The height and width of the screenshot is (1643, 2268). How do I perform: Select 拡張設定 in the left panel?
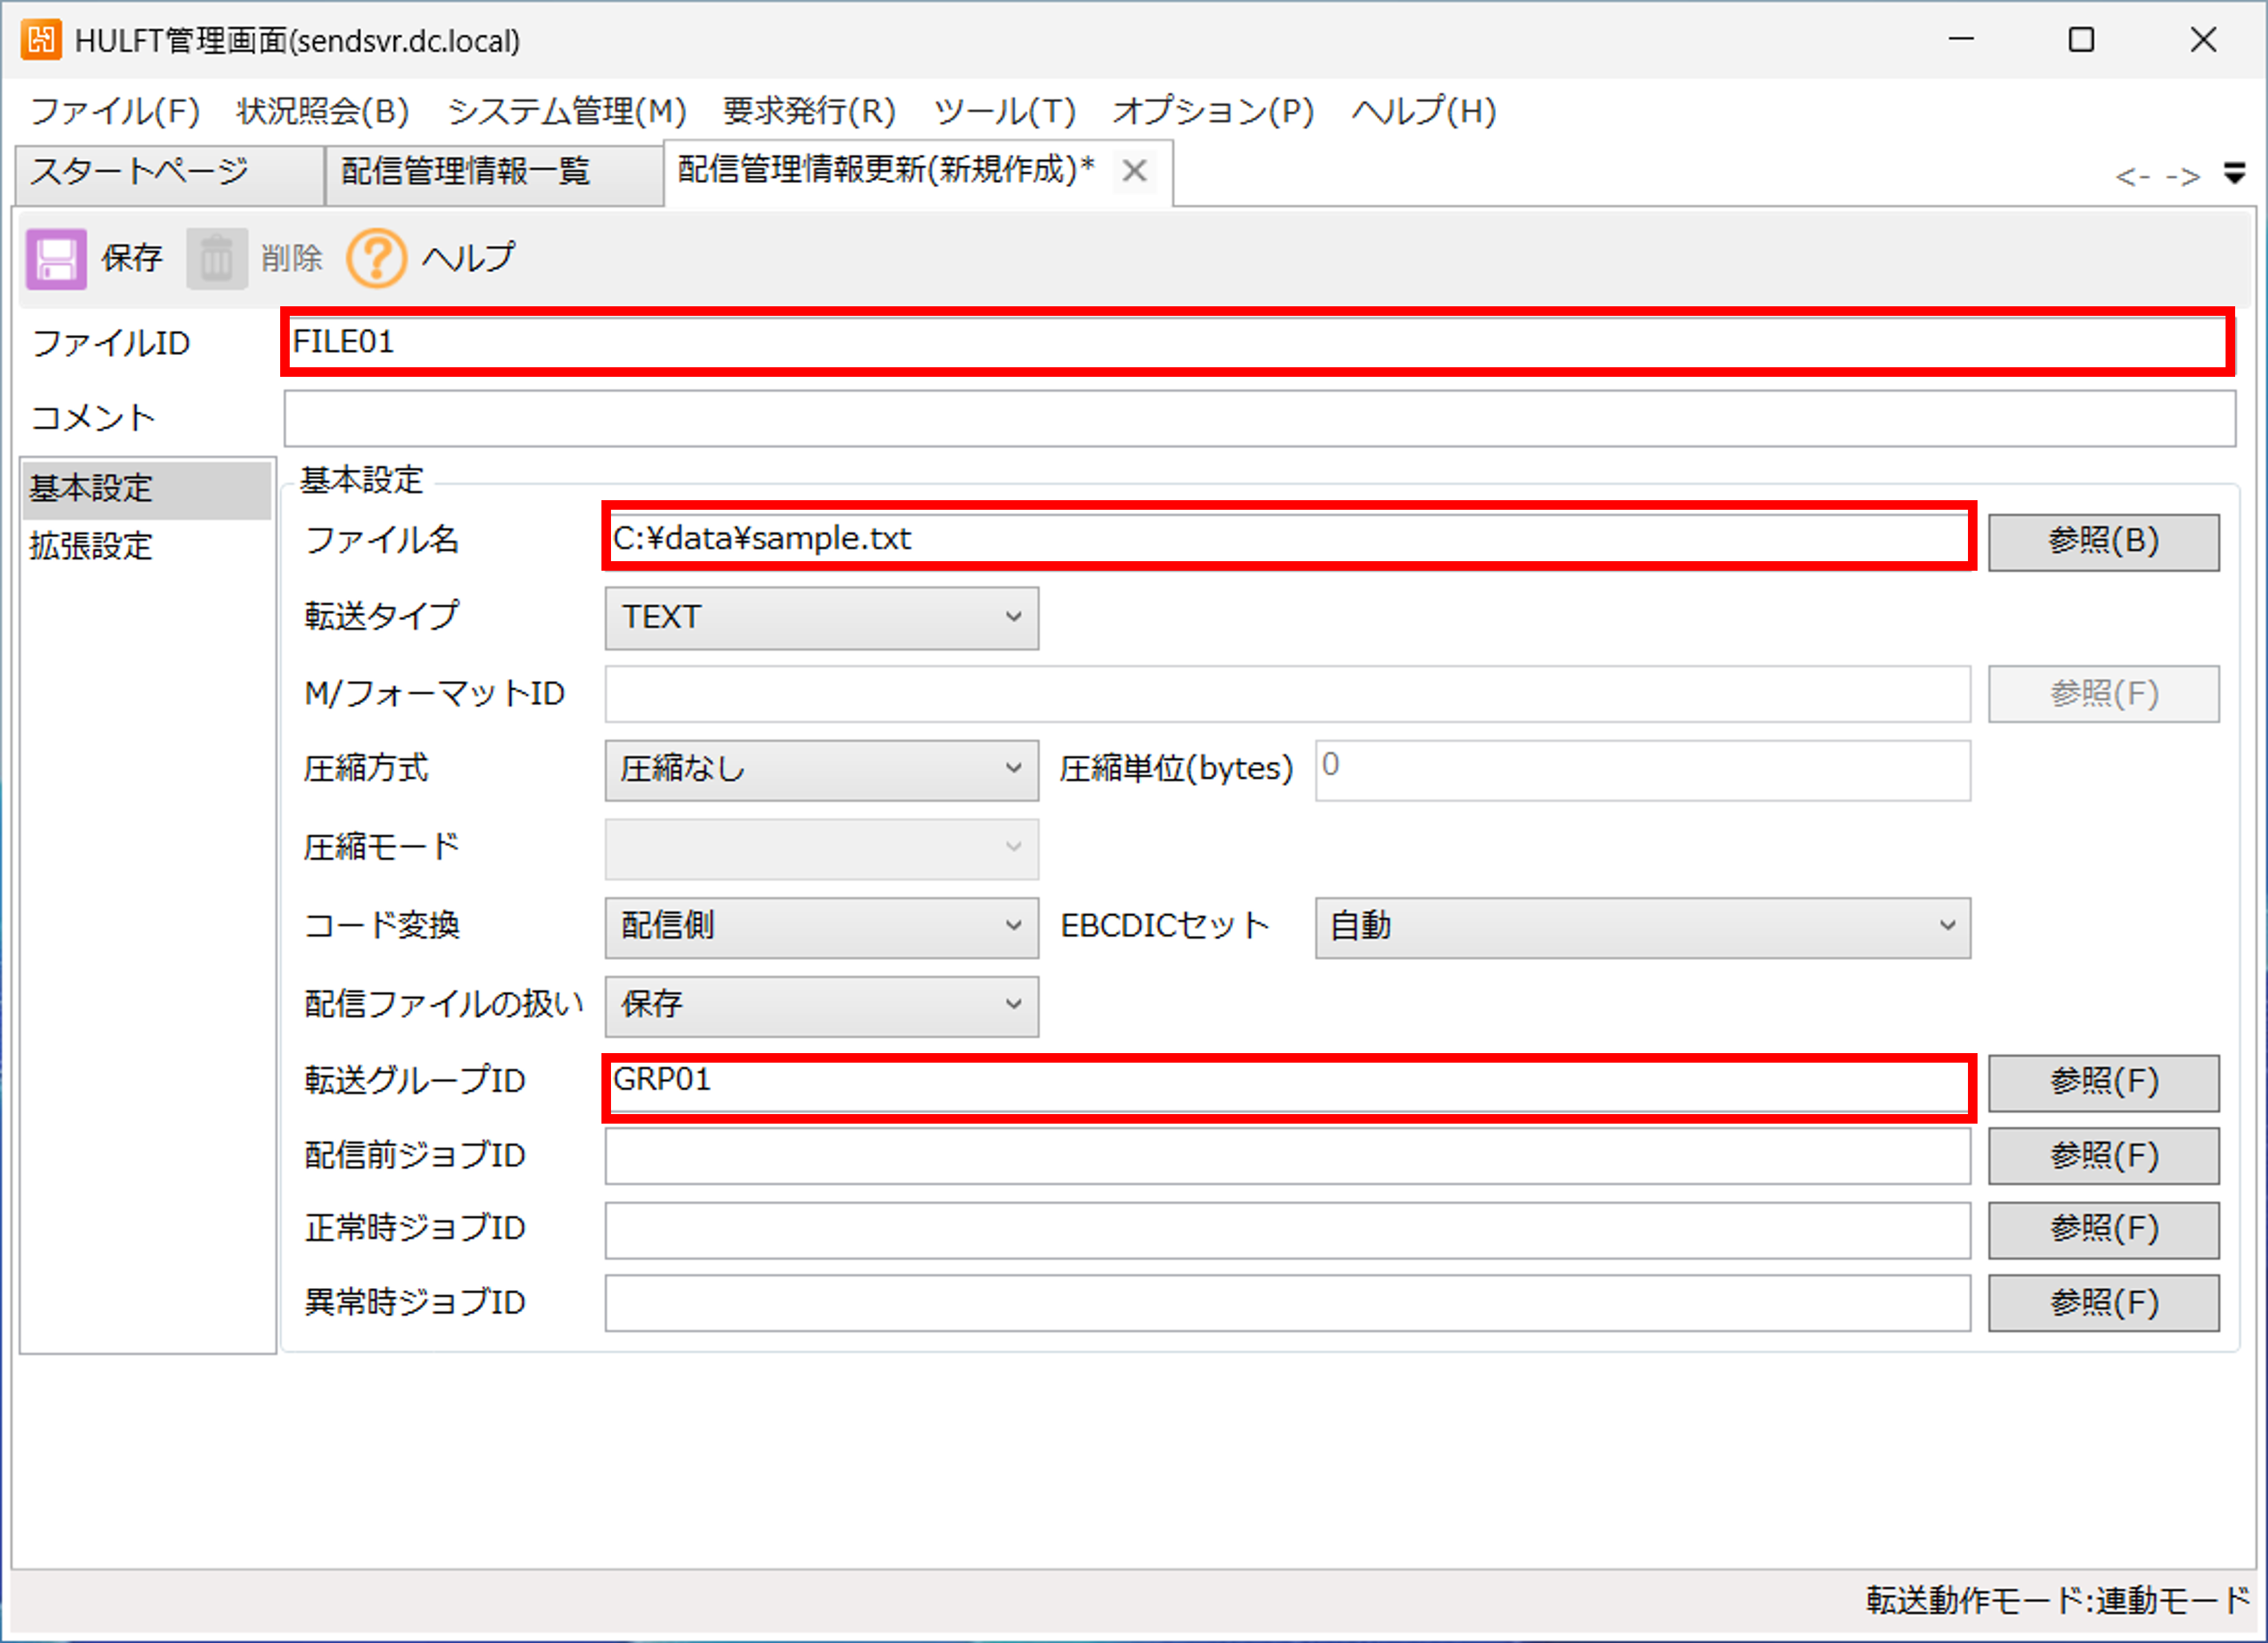[x=92, y=547]
